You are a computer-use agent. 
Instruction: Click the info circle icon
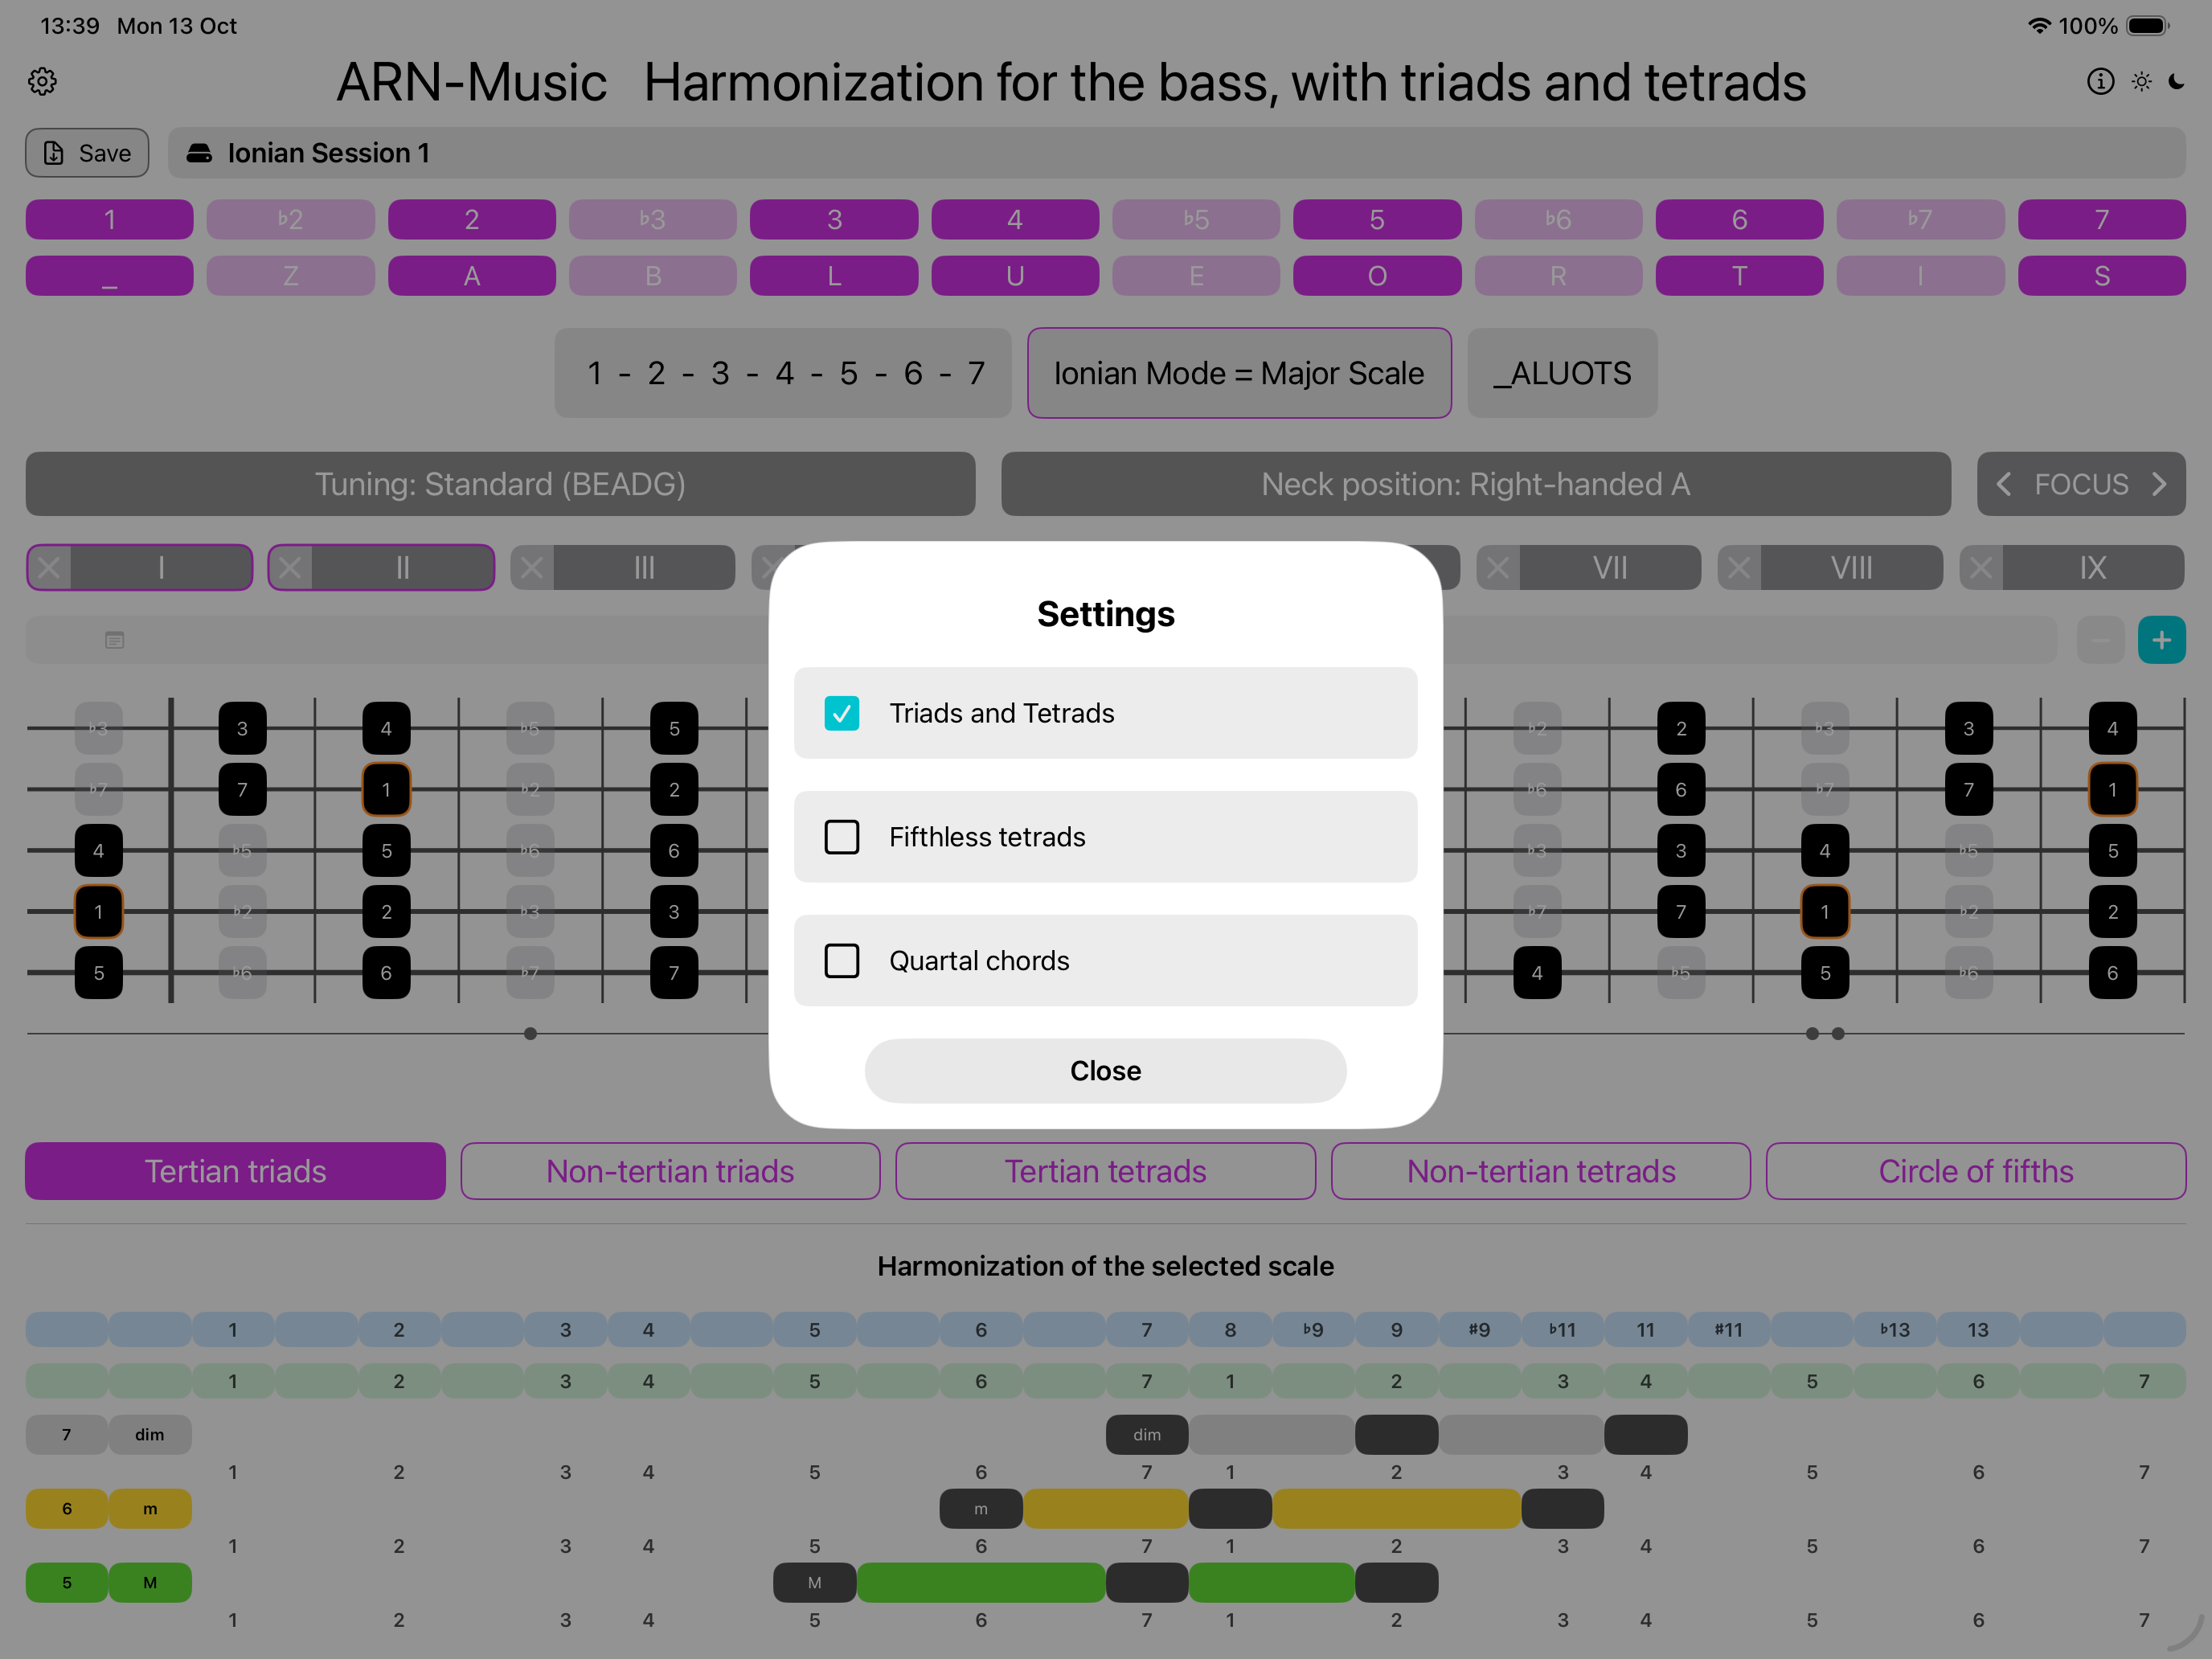click(2100, 81)
